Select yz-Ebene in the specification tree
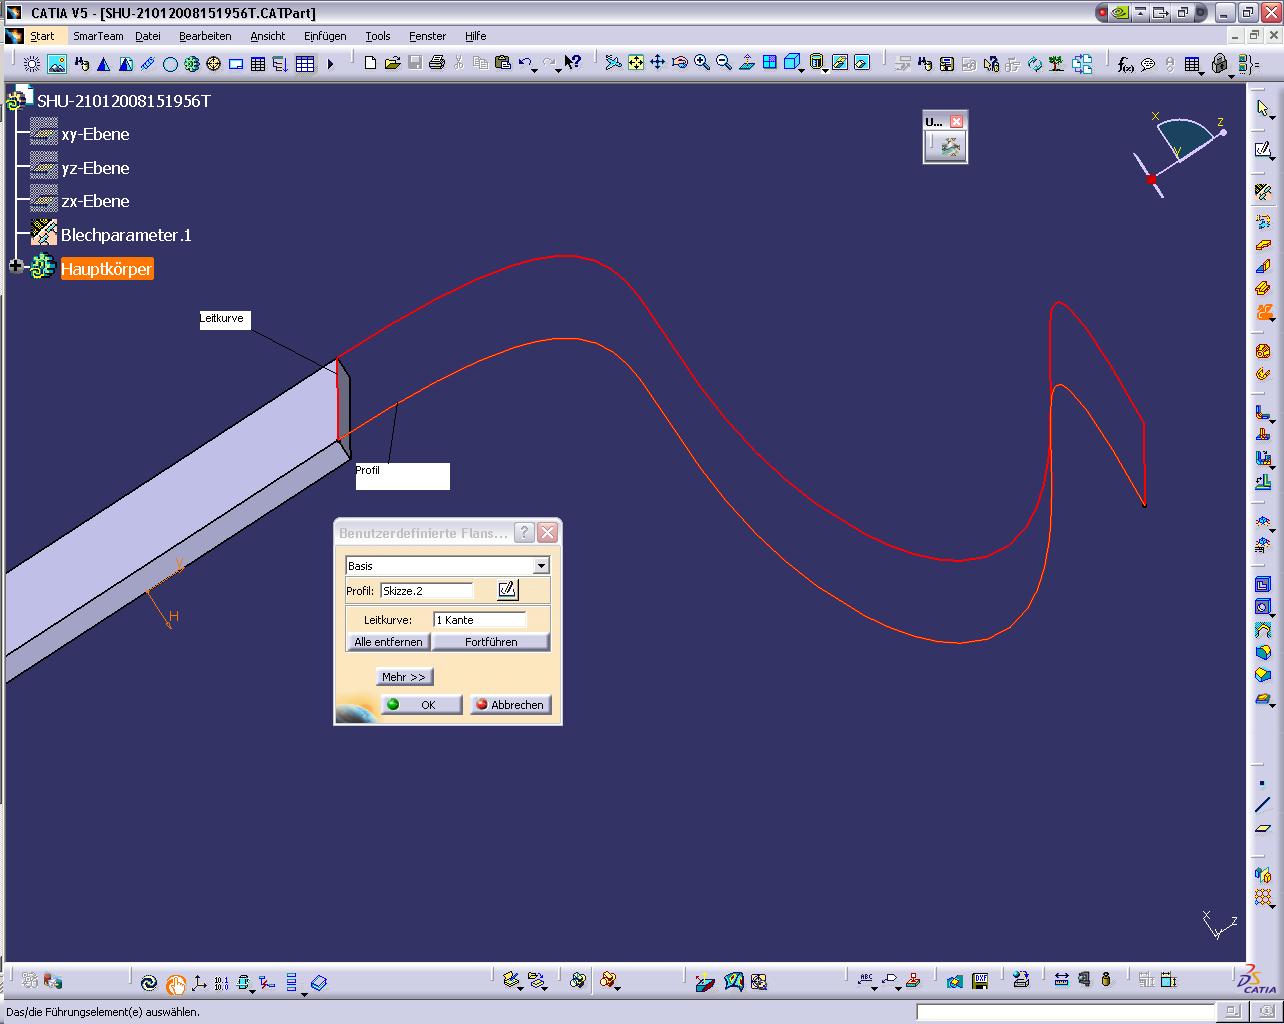The image size is (1284, 1024). coord(95,168)
